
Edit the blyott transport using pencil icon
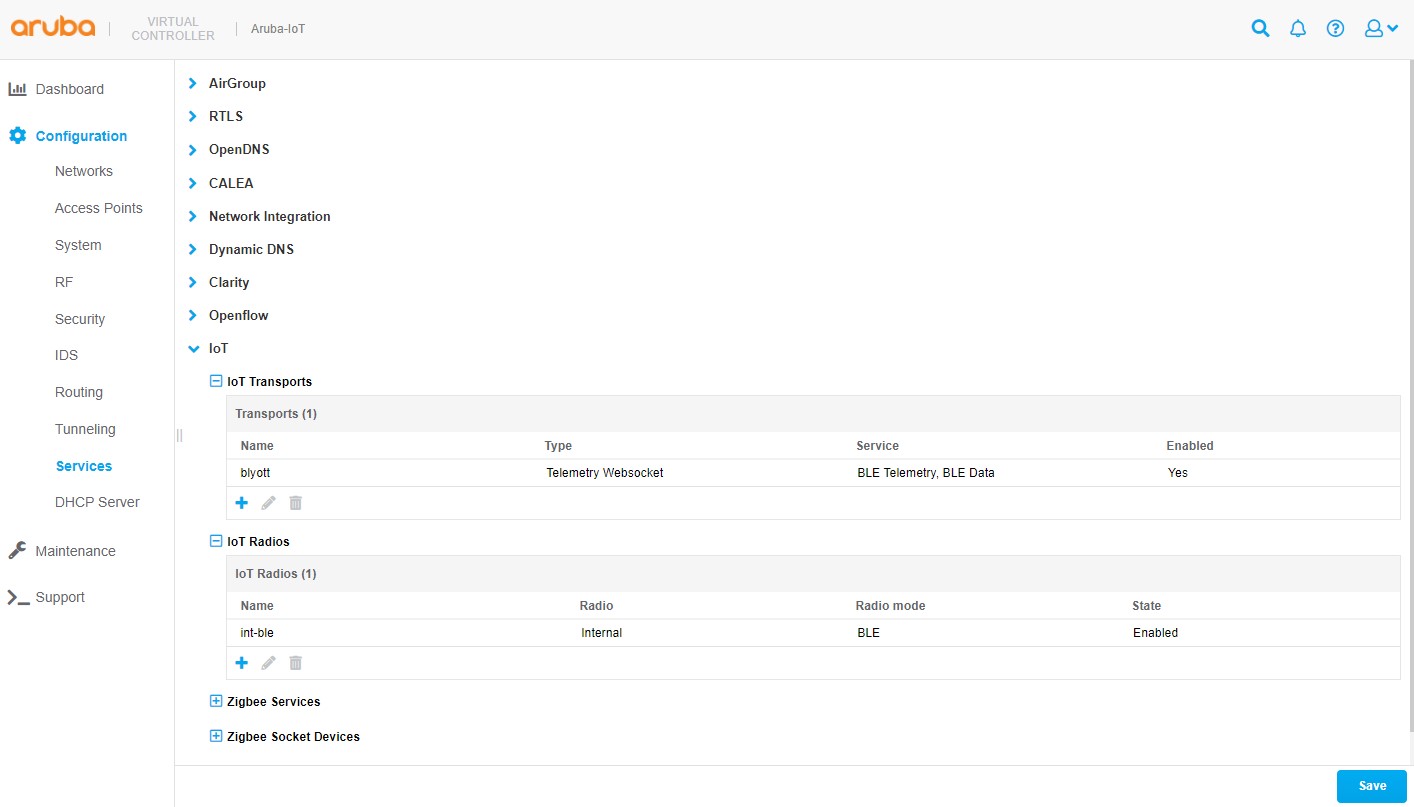coord(268,503)
